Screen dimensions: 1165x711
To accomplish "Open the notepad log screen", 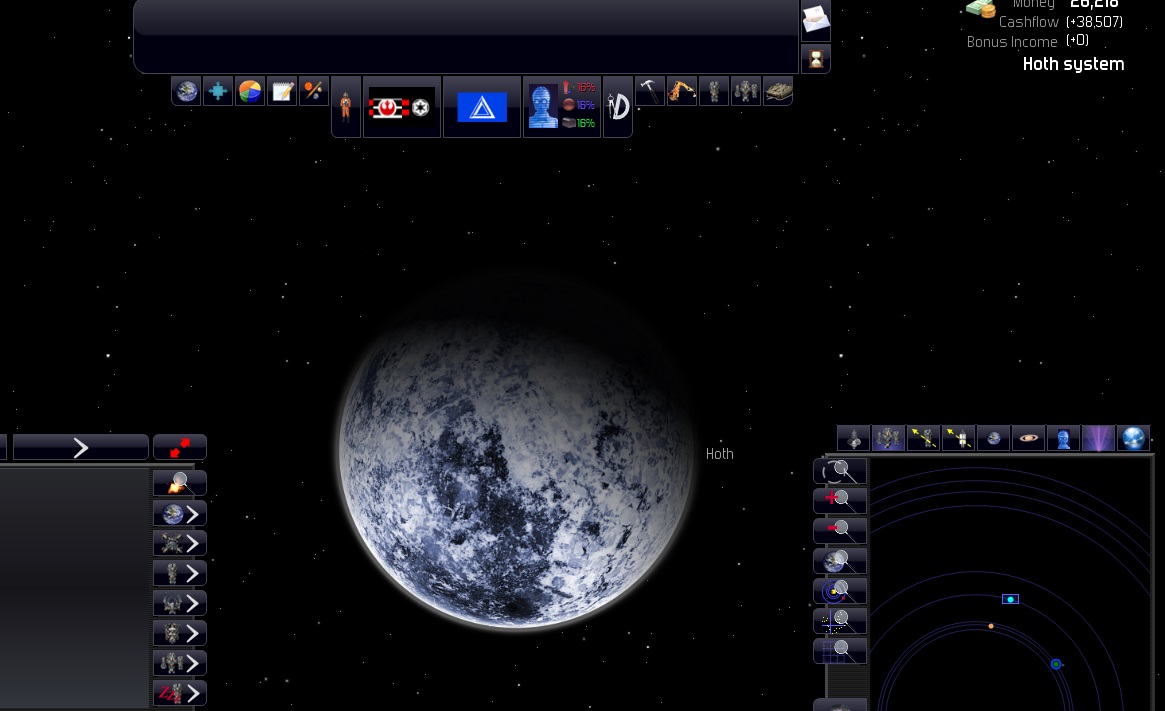I will tap(282, 91).
